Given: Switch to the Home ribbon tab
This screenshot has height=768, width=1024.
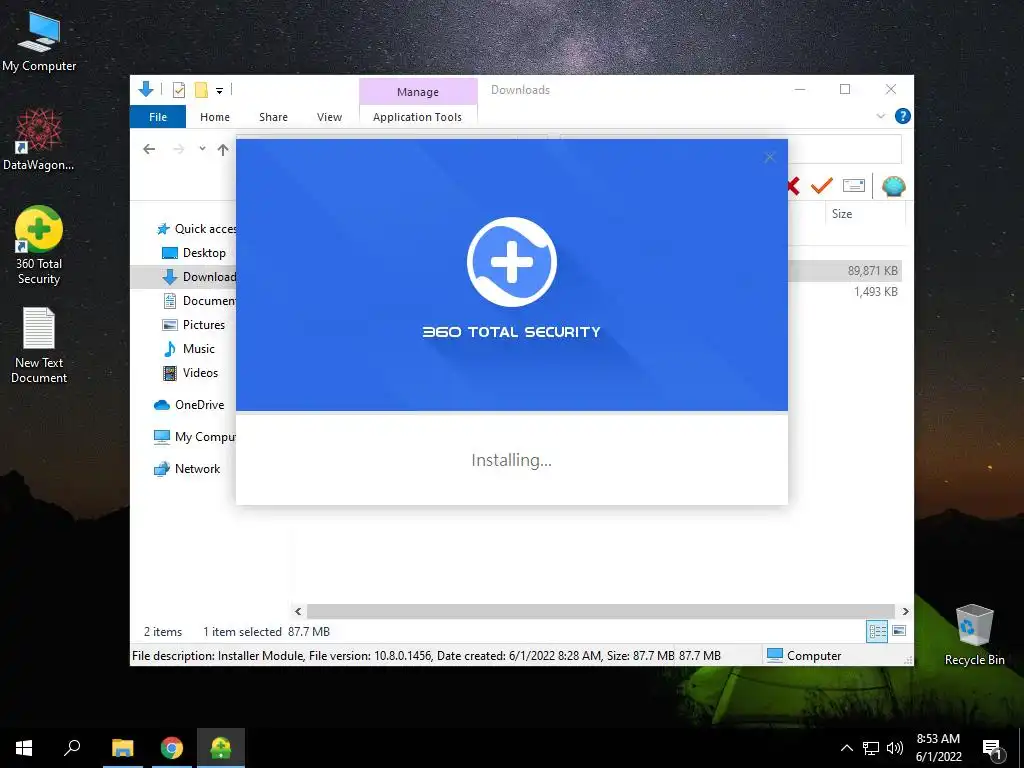Looking at the screenshot, I should [x=215, y=117].
